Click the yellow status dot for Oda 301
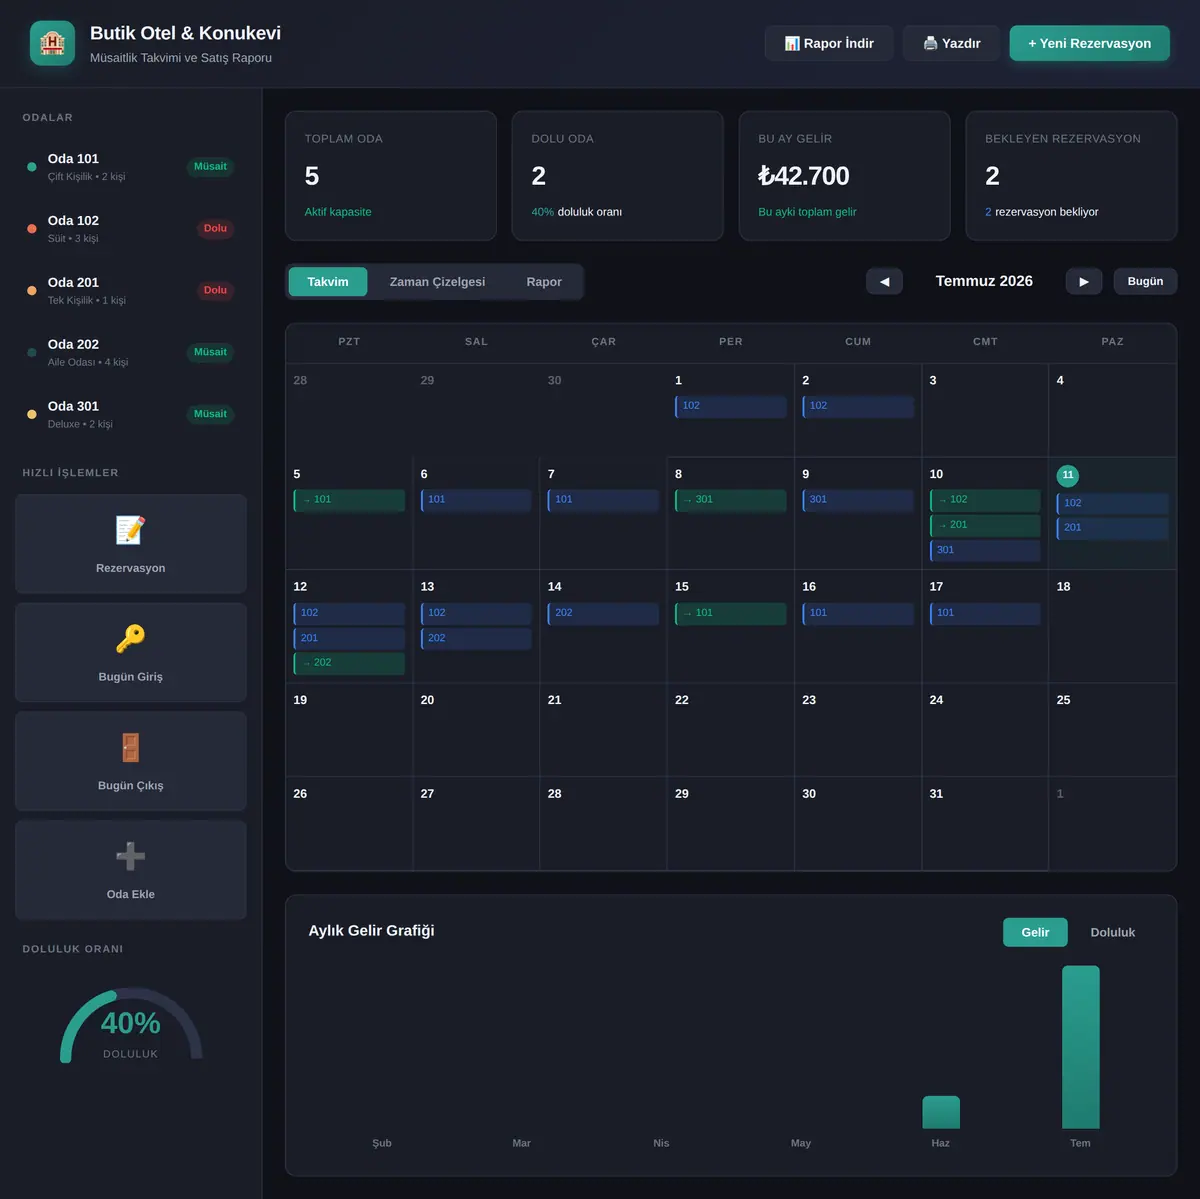This screenshot has height=1199, width=1200. pos(32,414)
